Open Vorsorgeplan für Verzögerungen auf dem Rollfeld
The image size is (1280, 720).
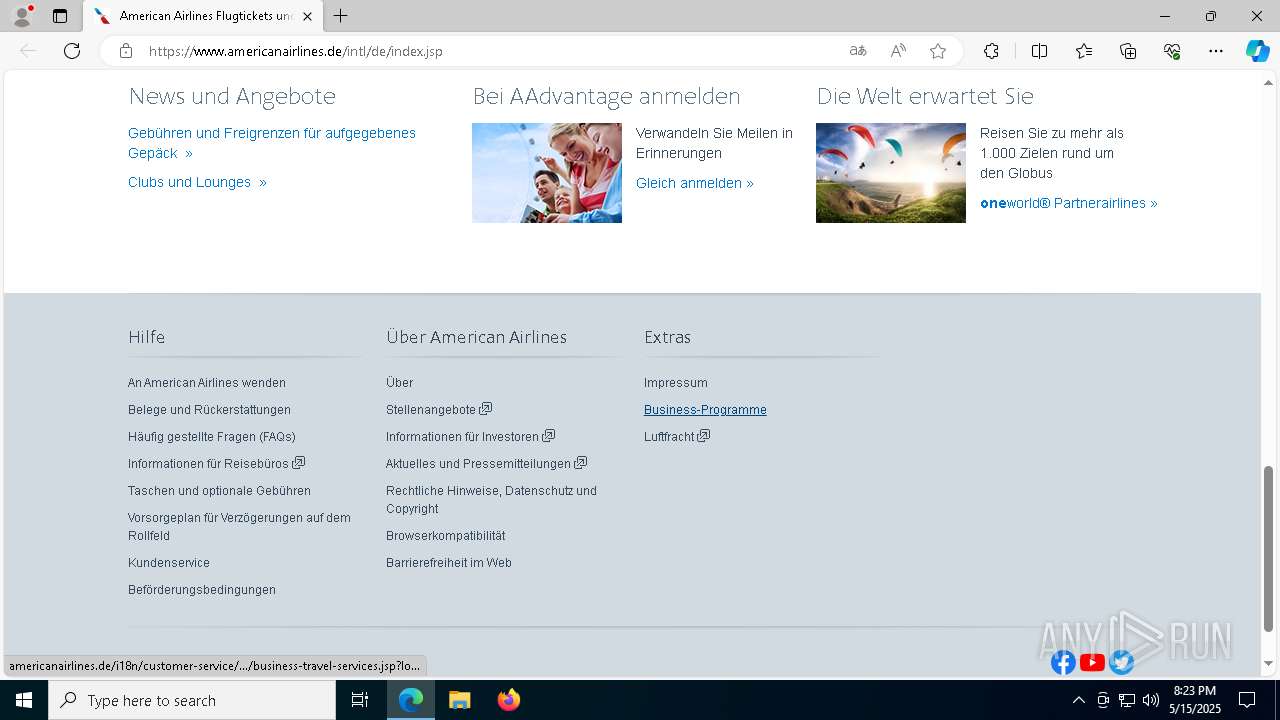pyautogui.click(x=239, y=527)
